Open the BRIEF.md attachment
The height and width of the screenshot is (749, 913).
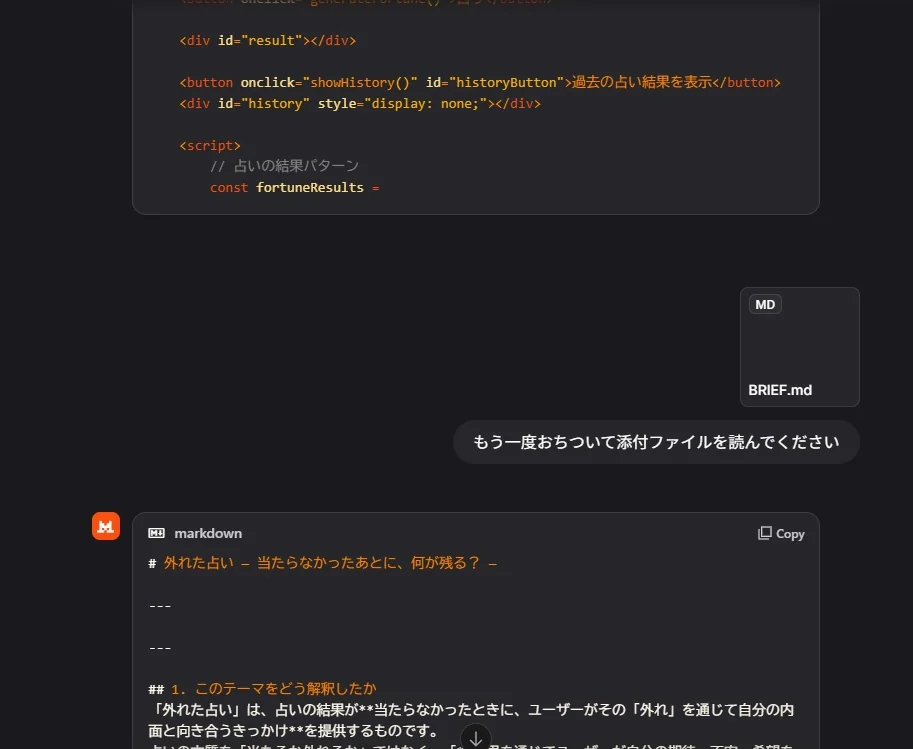(799, 347)
